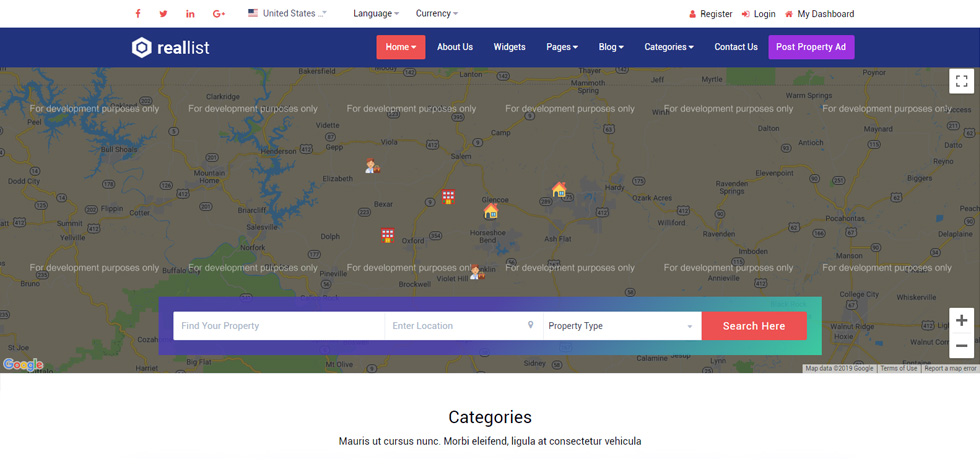
Task: Expand the Home menu
Action: (x=401, y=47)
